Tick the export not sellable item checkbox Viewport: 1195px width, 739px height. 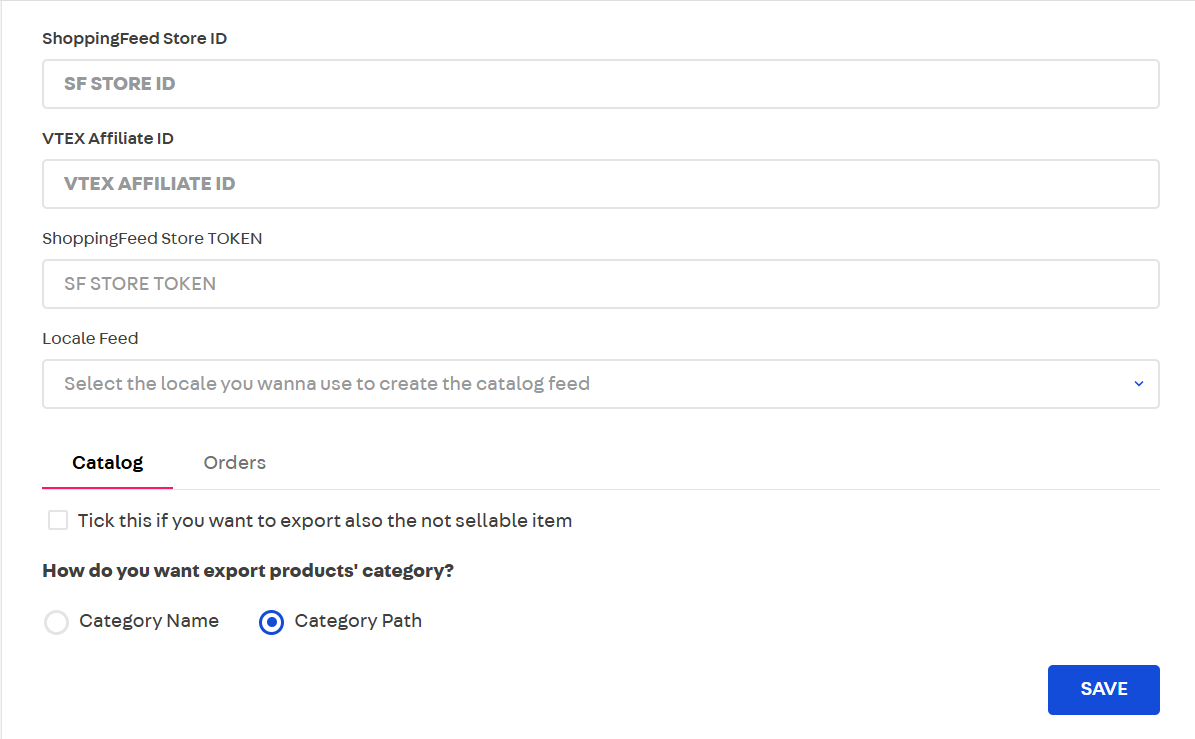(58, 520)
